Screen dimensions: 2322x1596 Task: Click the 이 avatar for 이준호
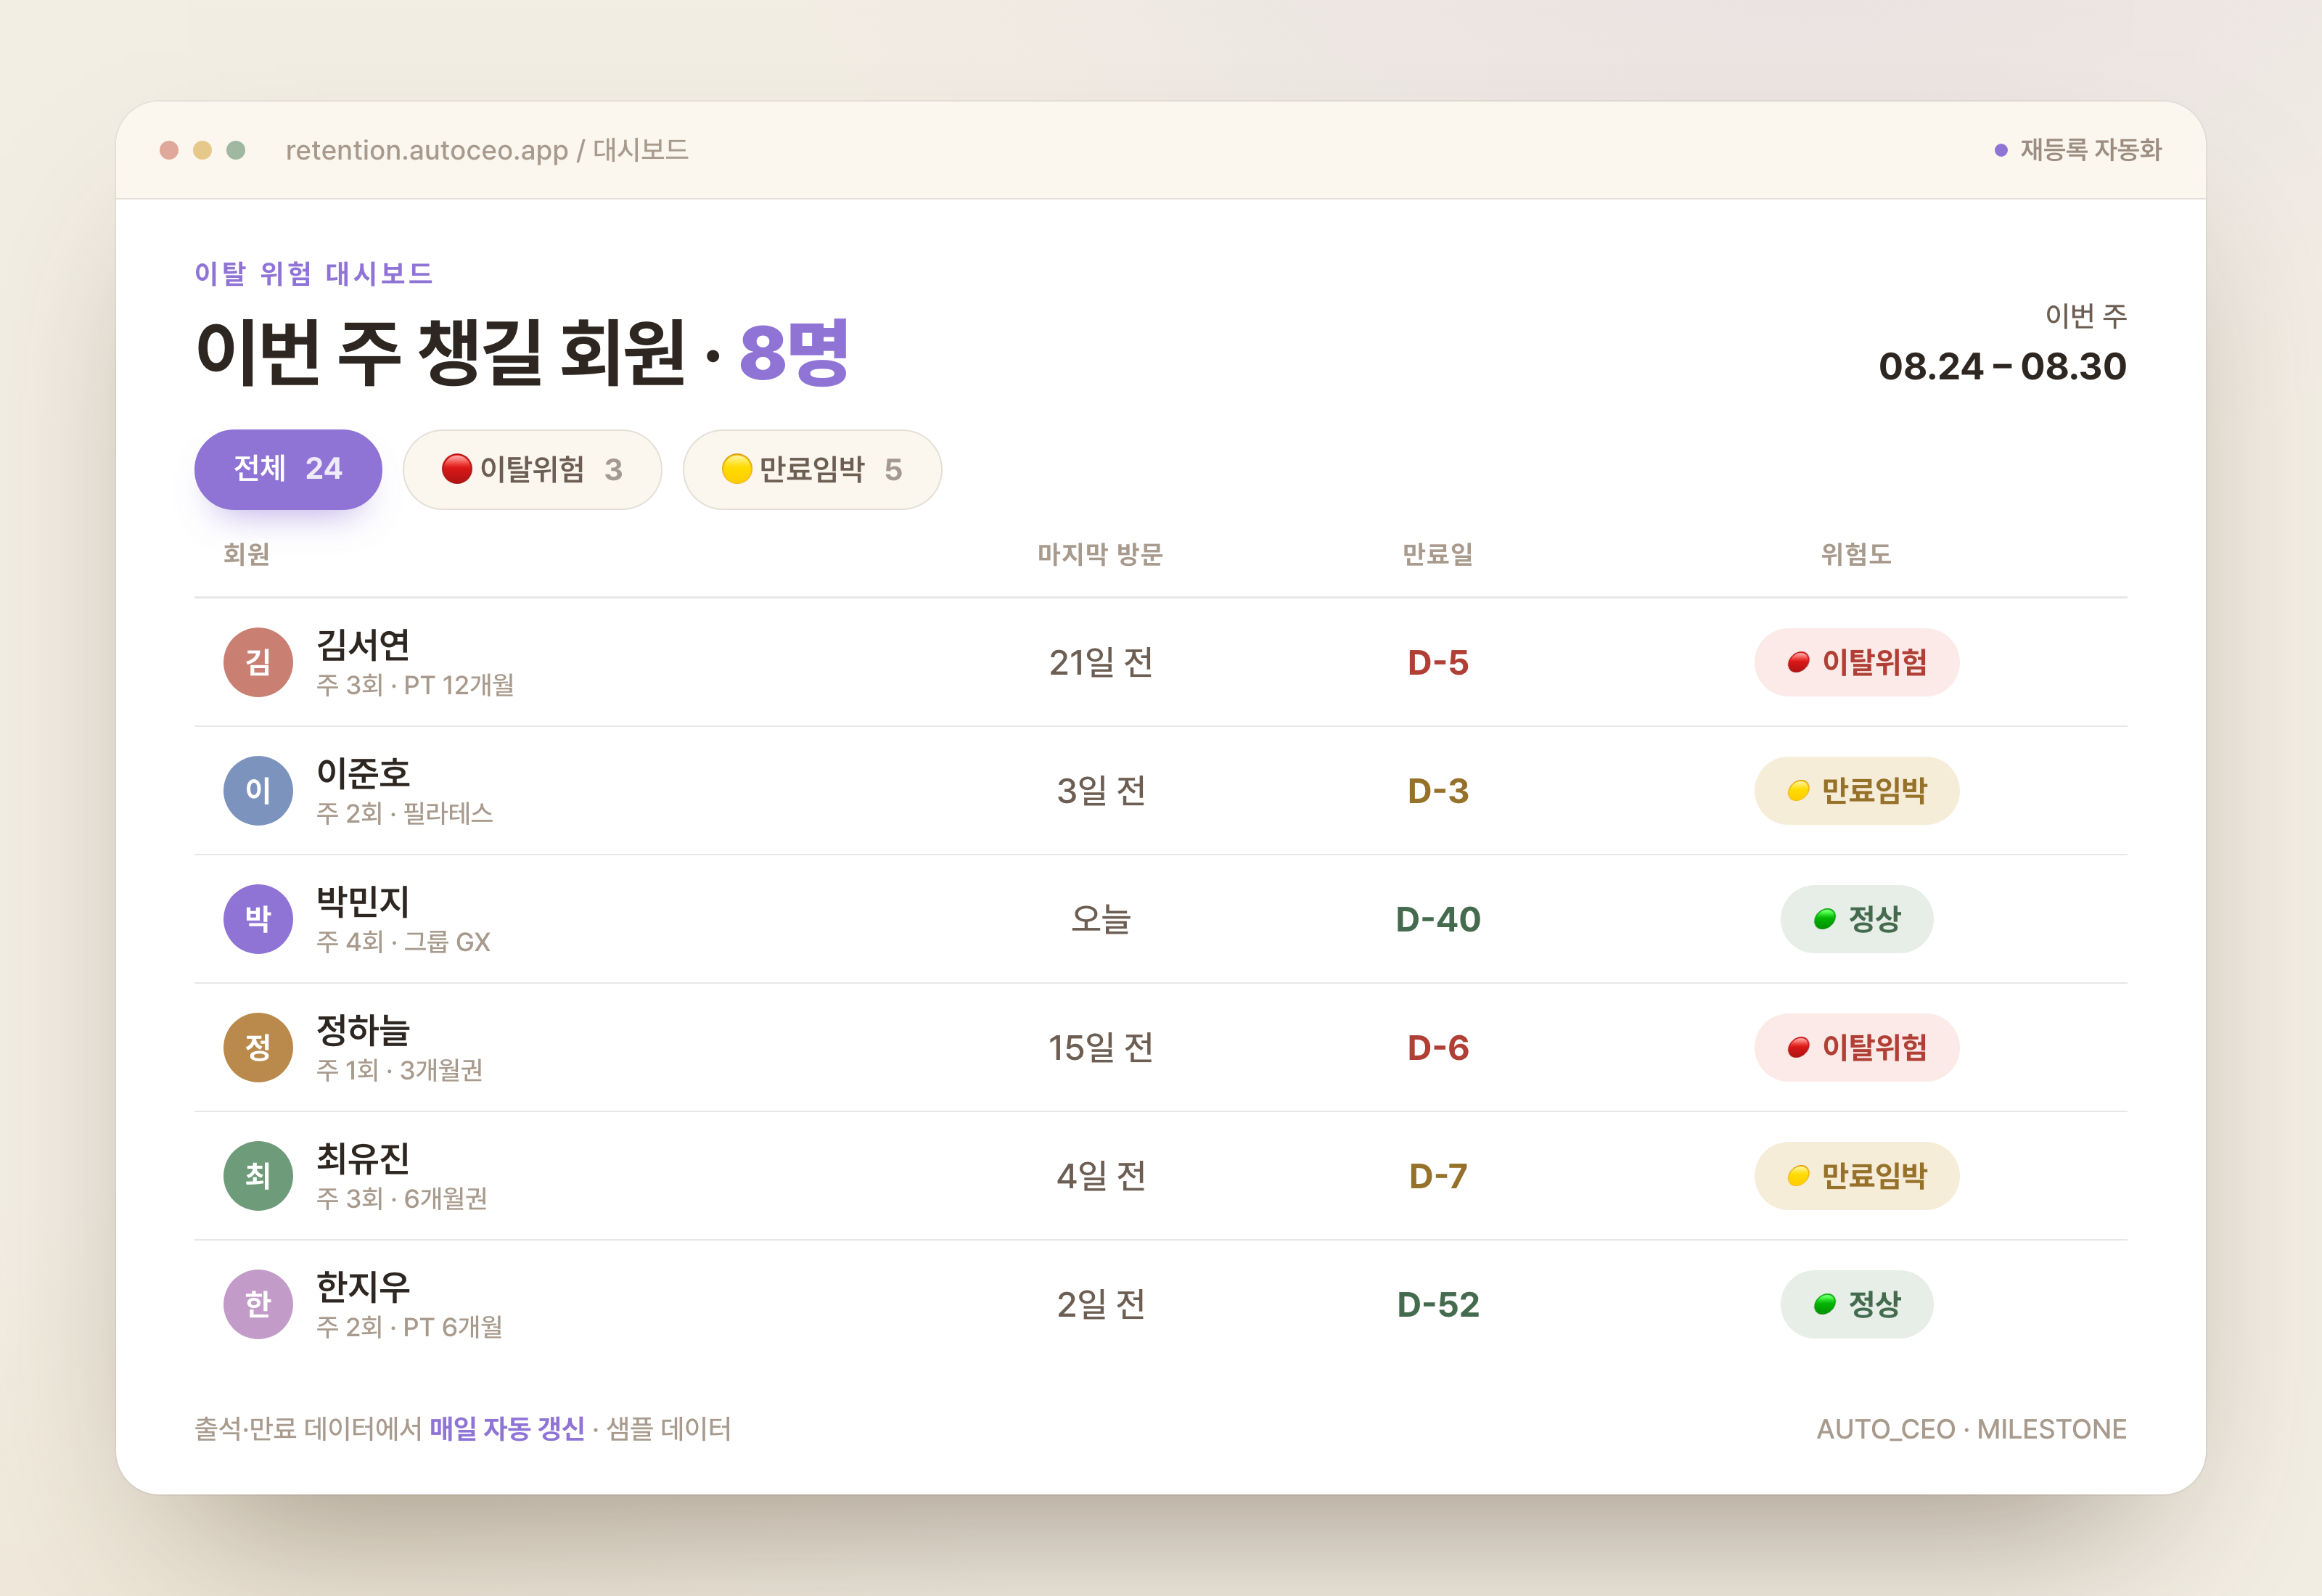tap(258, 790)
